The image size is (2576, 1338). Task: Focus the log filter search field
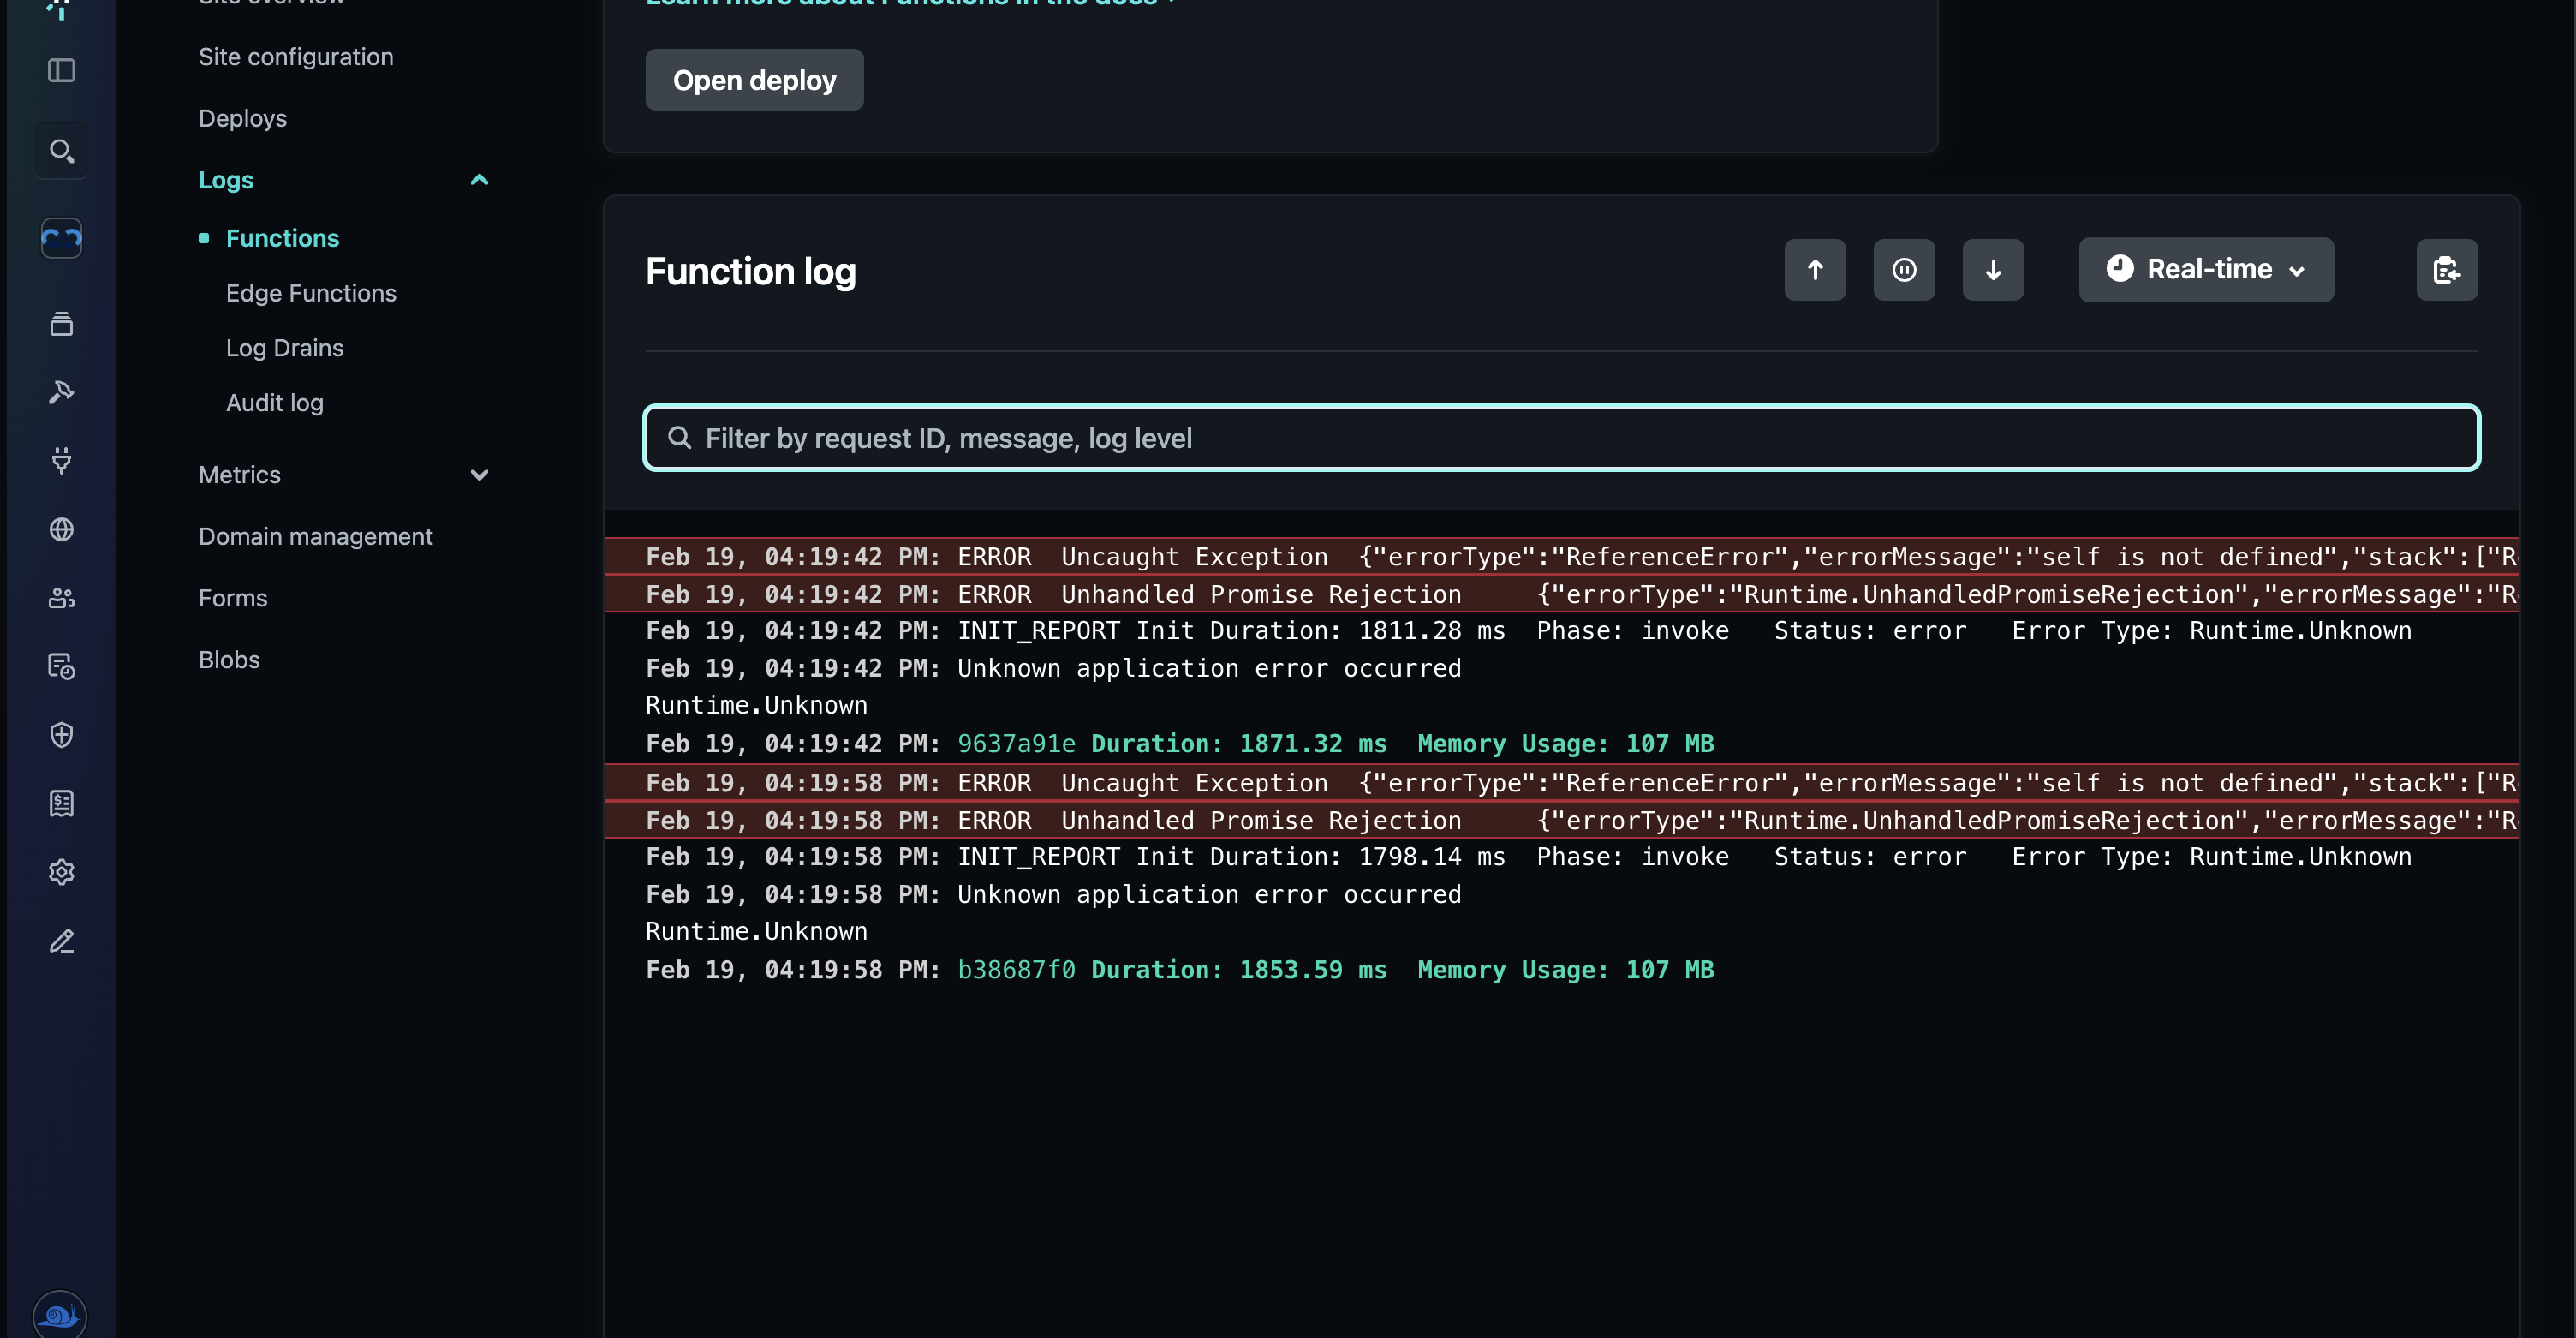[x=1561, y=438]
